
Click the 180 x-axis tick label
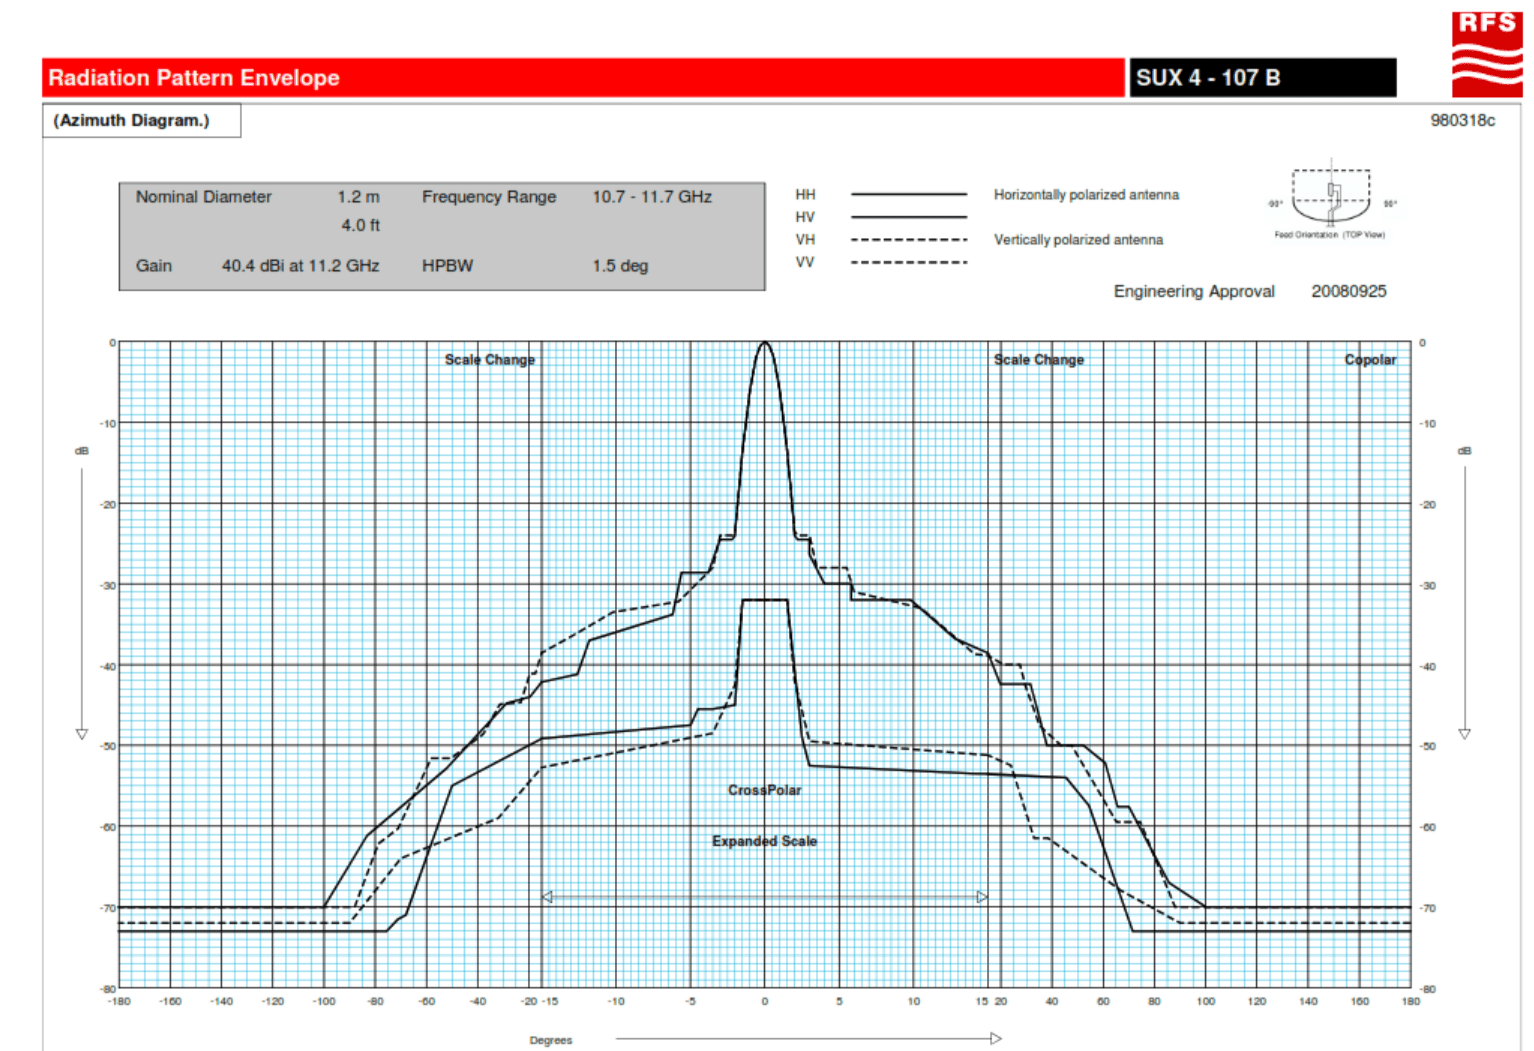pyautogui.click(x=1411, y=1001)
